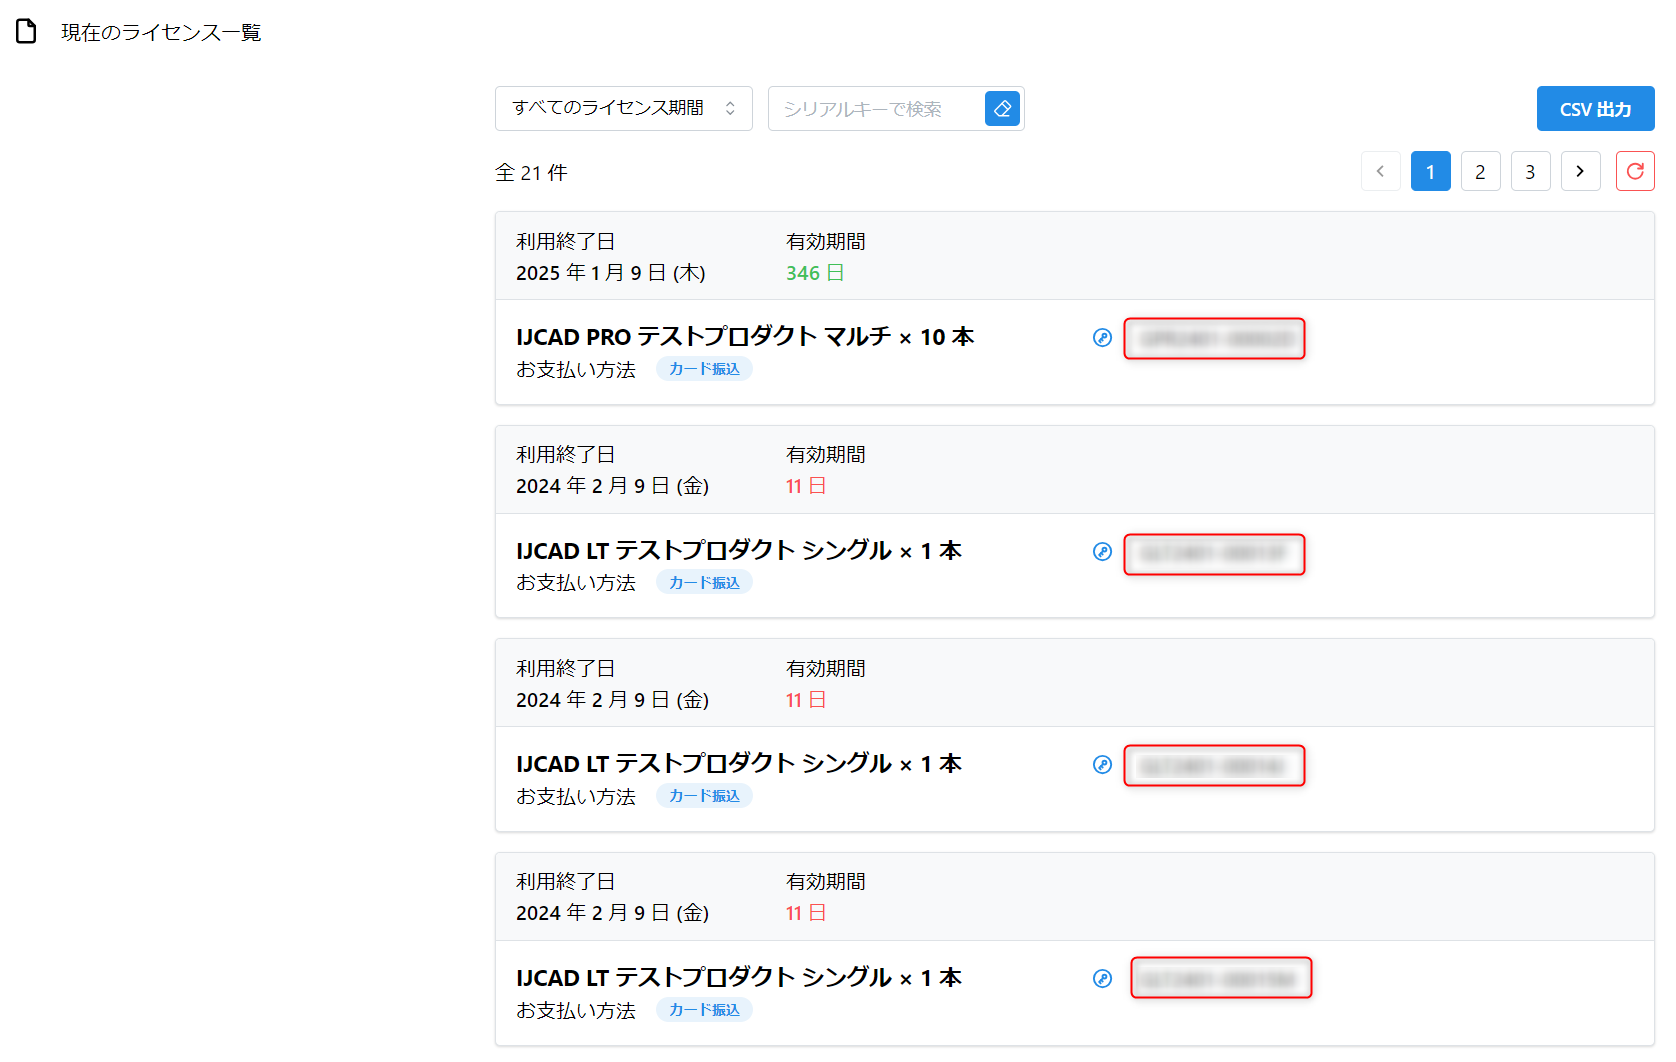The image size is (1676, 1062).
Task: Click the document icon beside 現在のライセンス一覧
Action: tap(25, 31)
